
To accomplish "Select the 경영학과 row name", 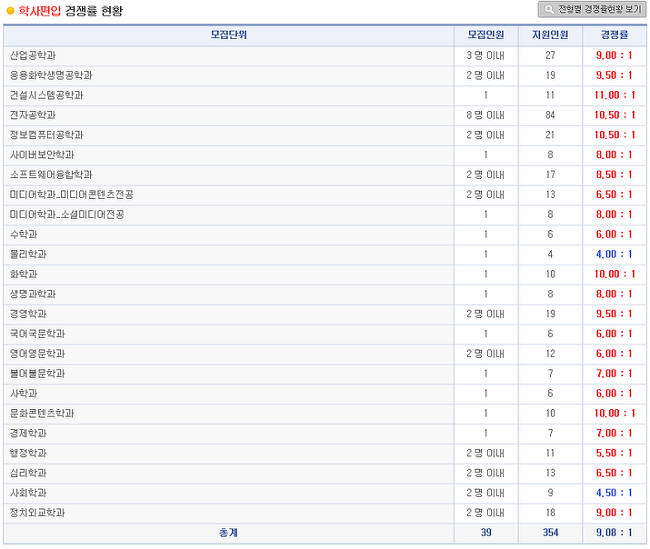I will coord(28,314).
